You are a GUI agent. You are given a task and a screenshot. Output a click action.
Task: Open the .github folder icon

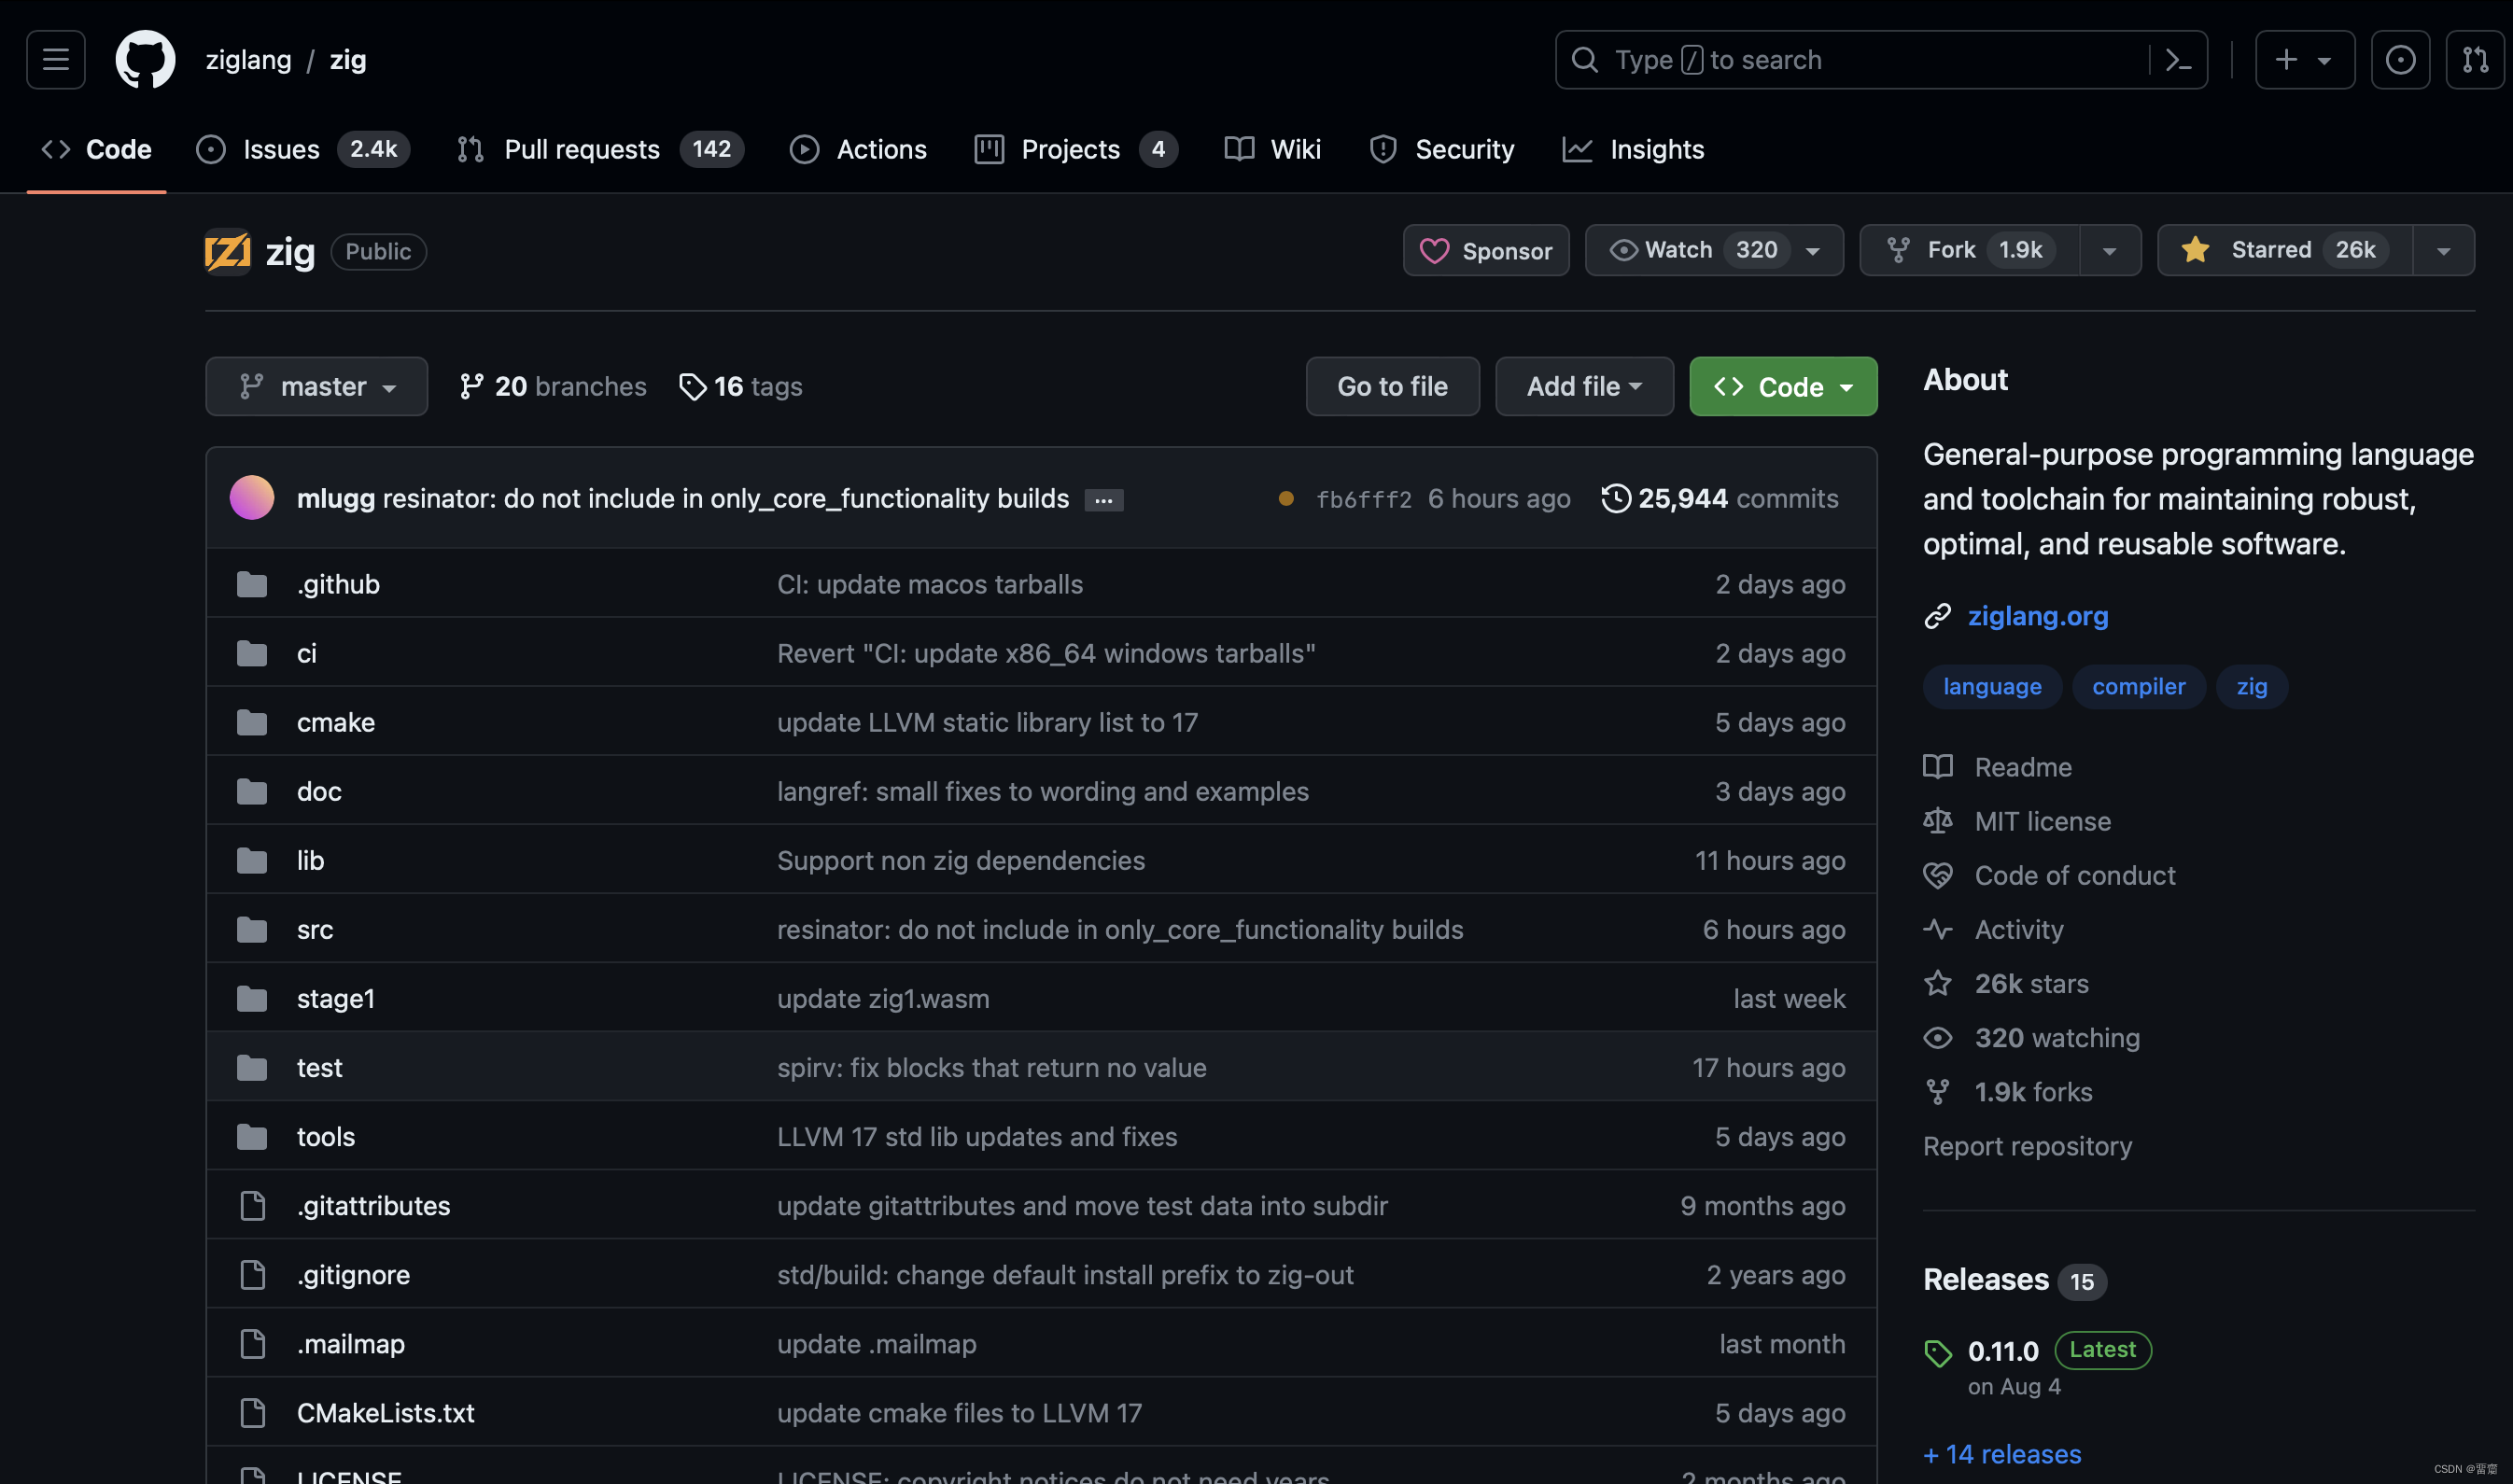click(x=252, y=584)
